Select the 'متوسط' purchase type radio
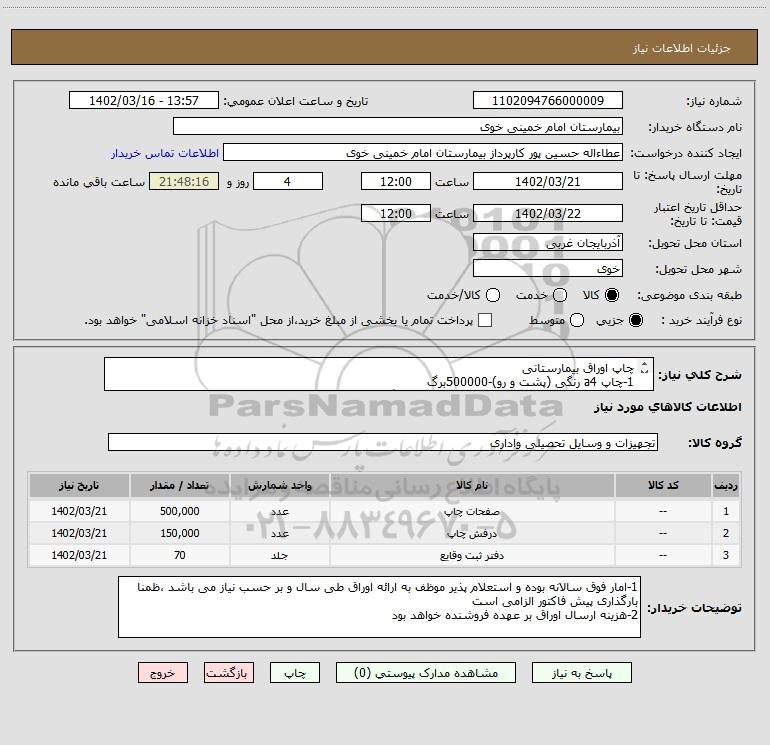Image resolution: width=770 pixels, height=745 pixels. tap(577, 321)
